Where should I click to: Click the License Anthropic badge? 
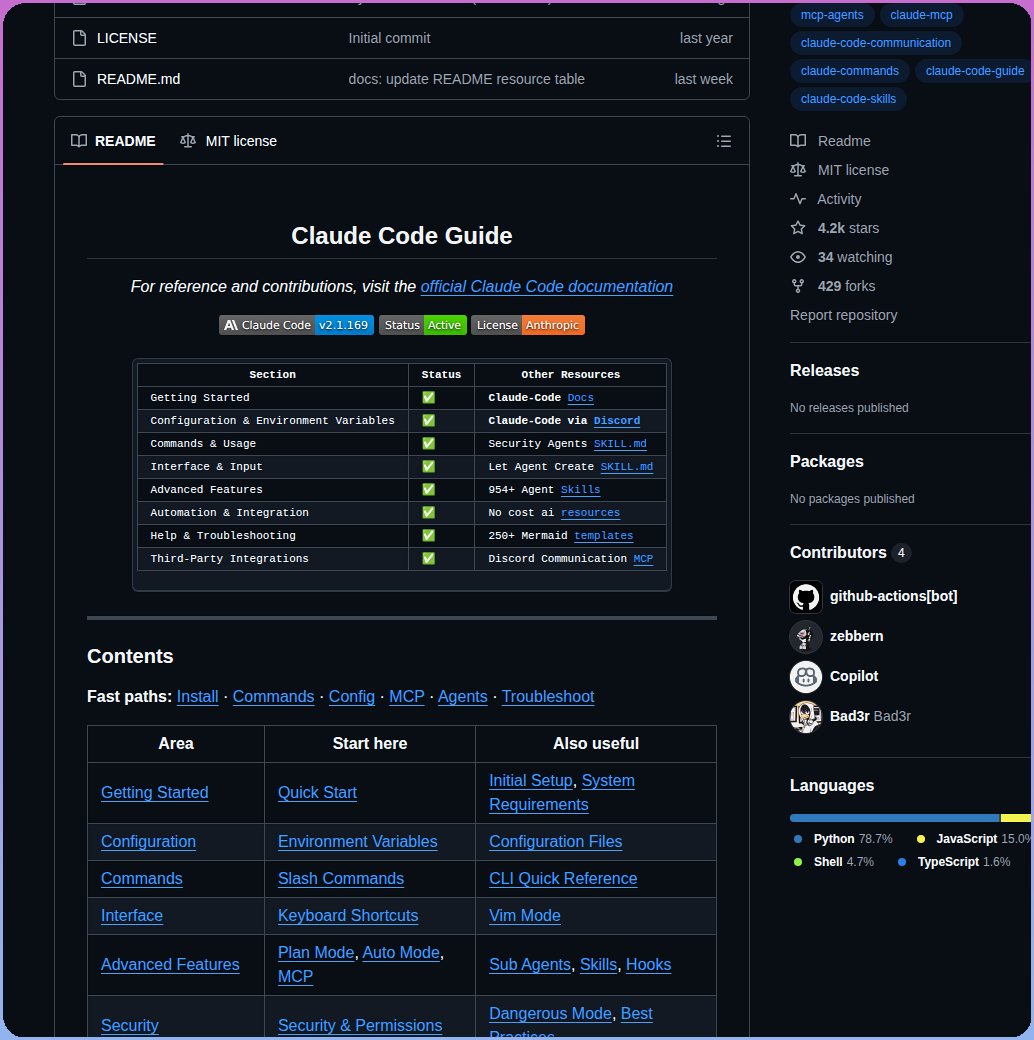(528, 325)
